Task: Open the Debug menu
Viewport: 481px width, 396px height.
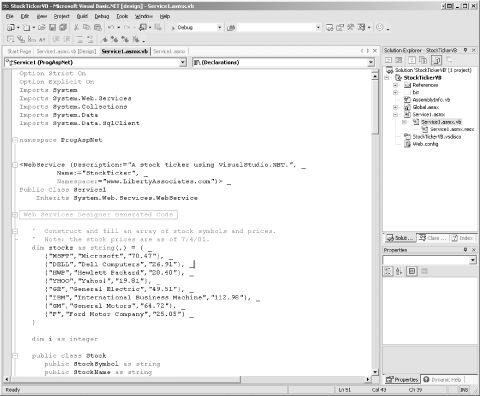Action: pyautogui.click(x=102, y=16)
